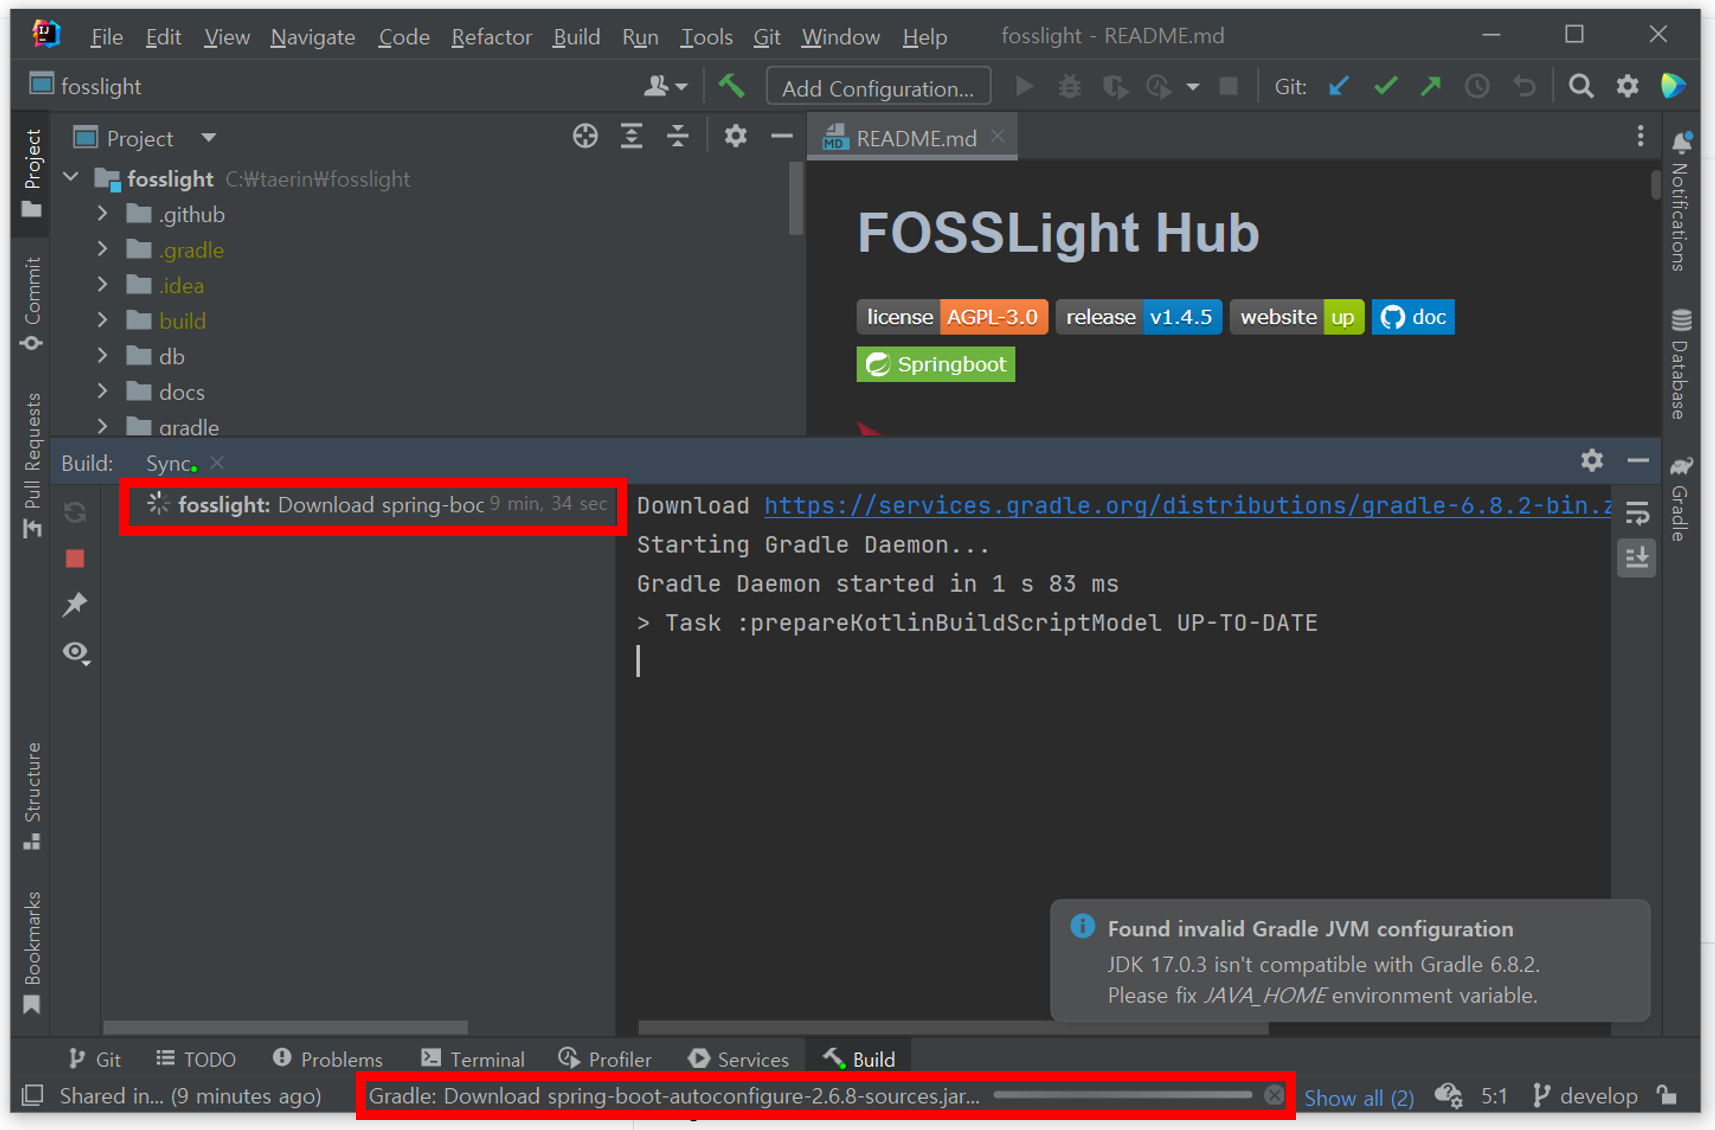1715x1130 pixels.
Task: Open Notifications tool window
Action: point(1681,201)
